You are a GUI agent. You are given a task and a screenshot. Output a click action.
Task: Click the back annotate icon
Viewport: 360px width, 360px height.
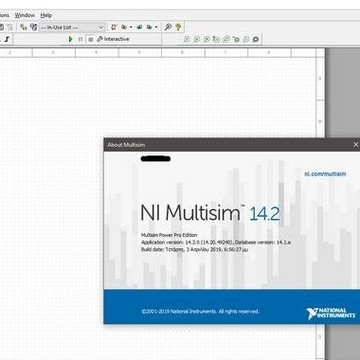click(x=139, y=27)
